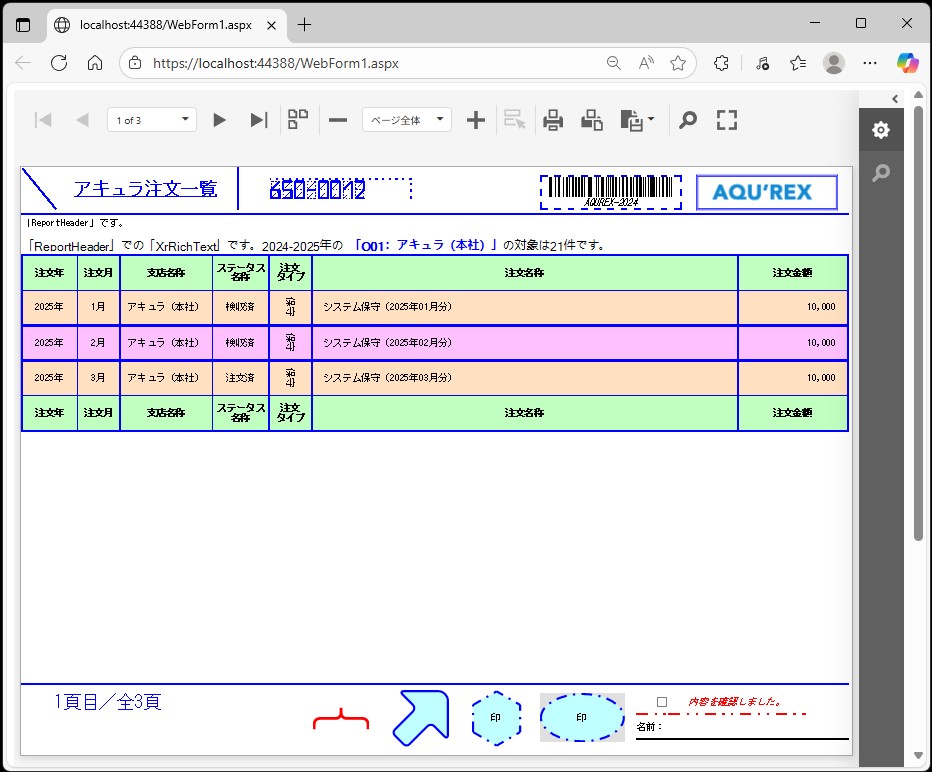932x772 pixels.
Task: Open the report search tool
Action: point(688,120)
